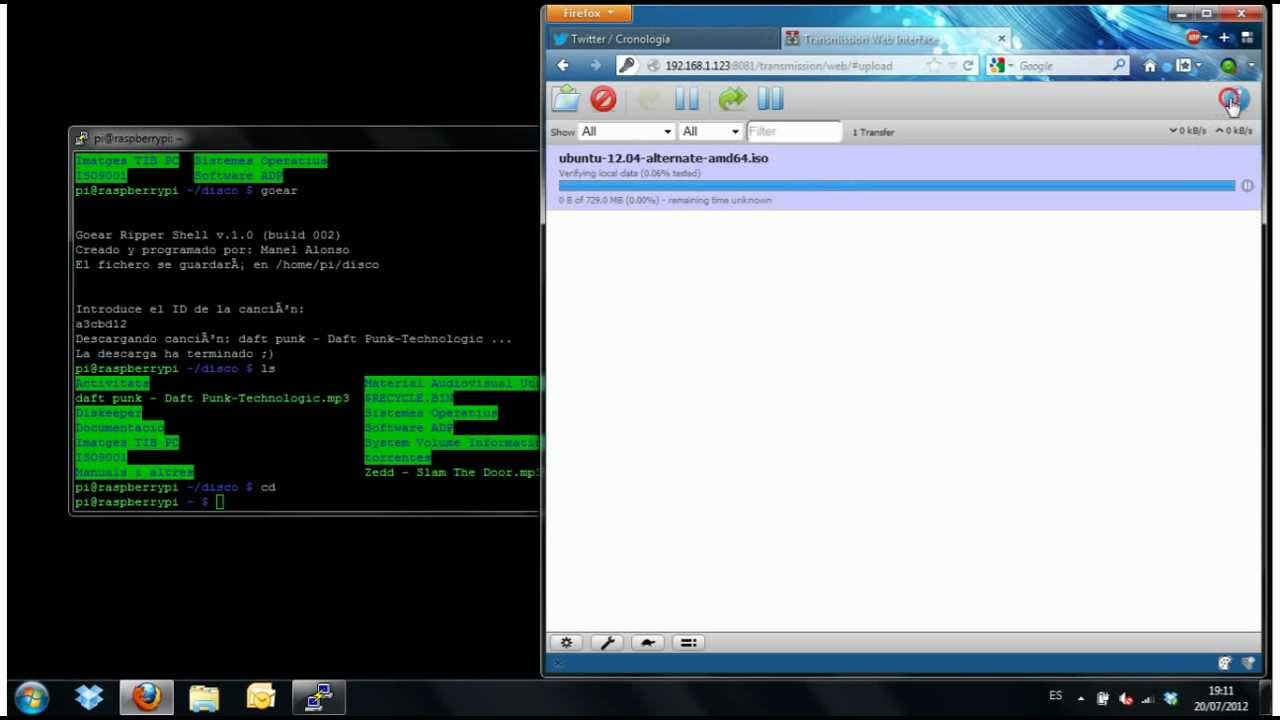The width and height of the screenshot is (1280, 720).
Task: Go to Firefox home page icon
Action: 1150,66
